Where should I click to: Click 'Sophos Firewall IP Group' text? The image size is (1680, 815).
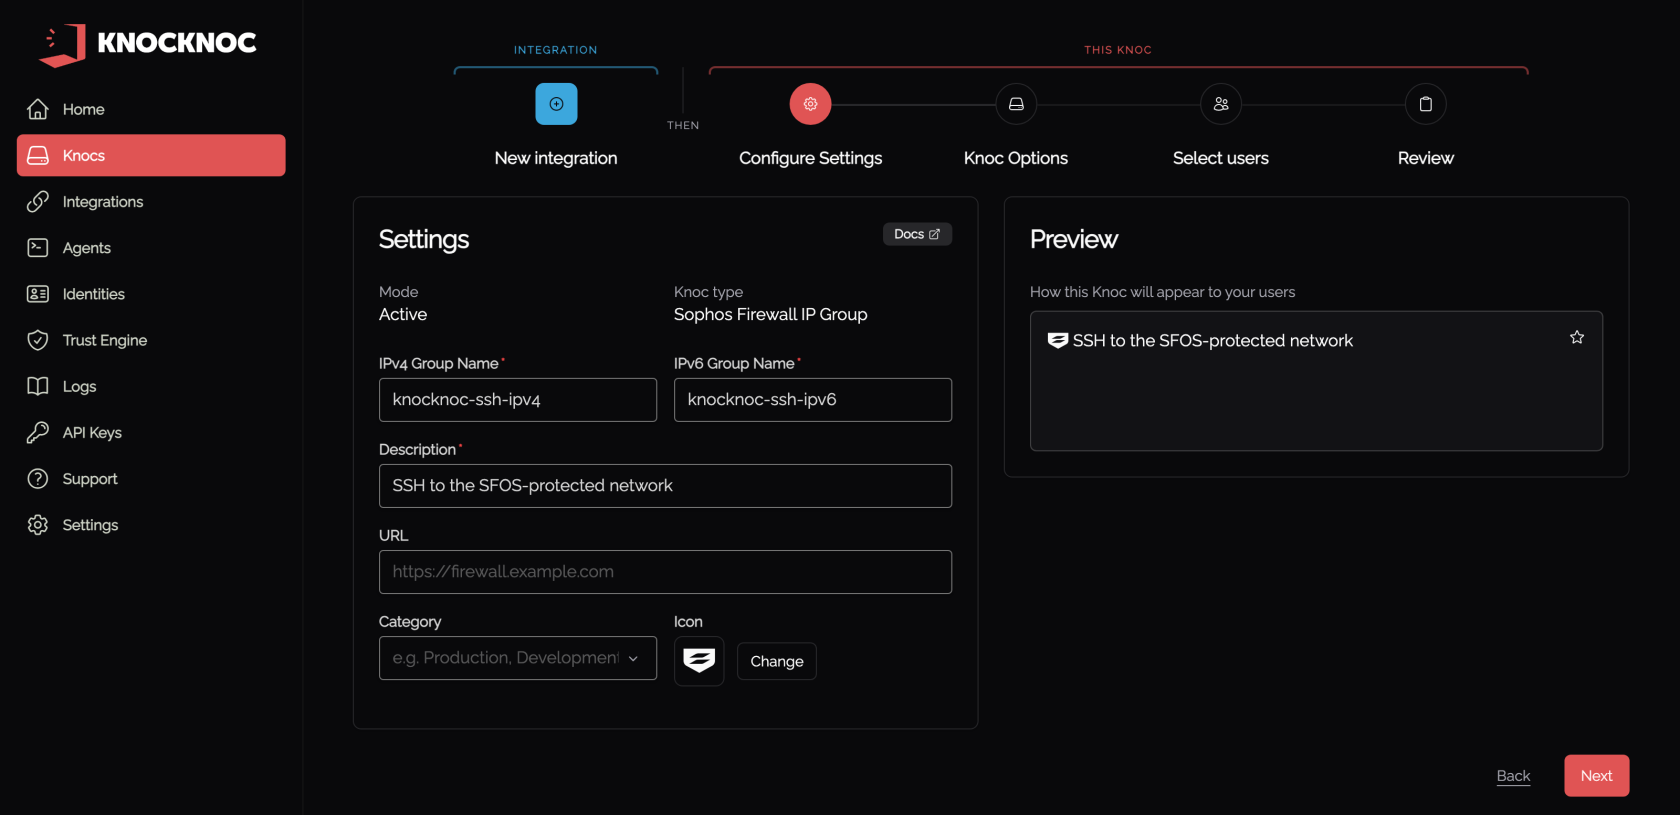pos(771,314)
